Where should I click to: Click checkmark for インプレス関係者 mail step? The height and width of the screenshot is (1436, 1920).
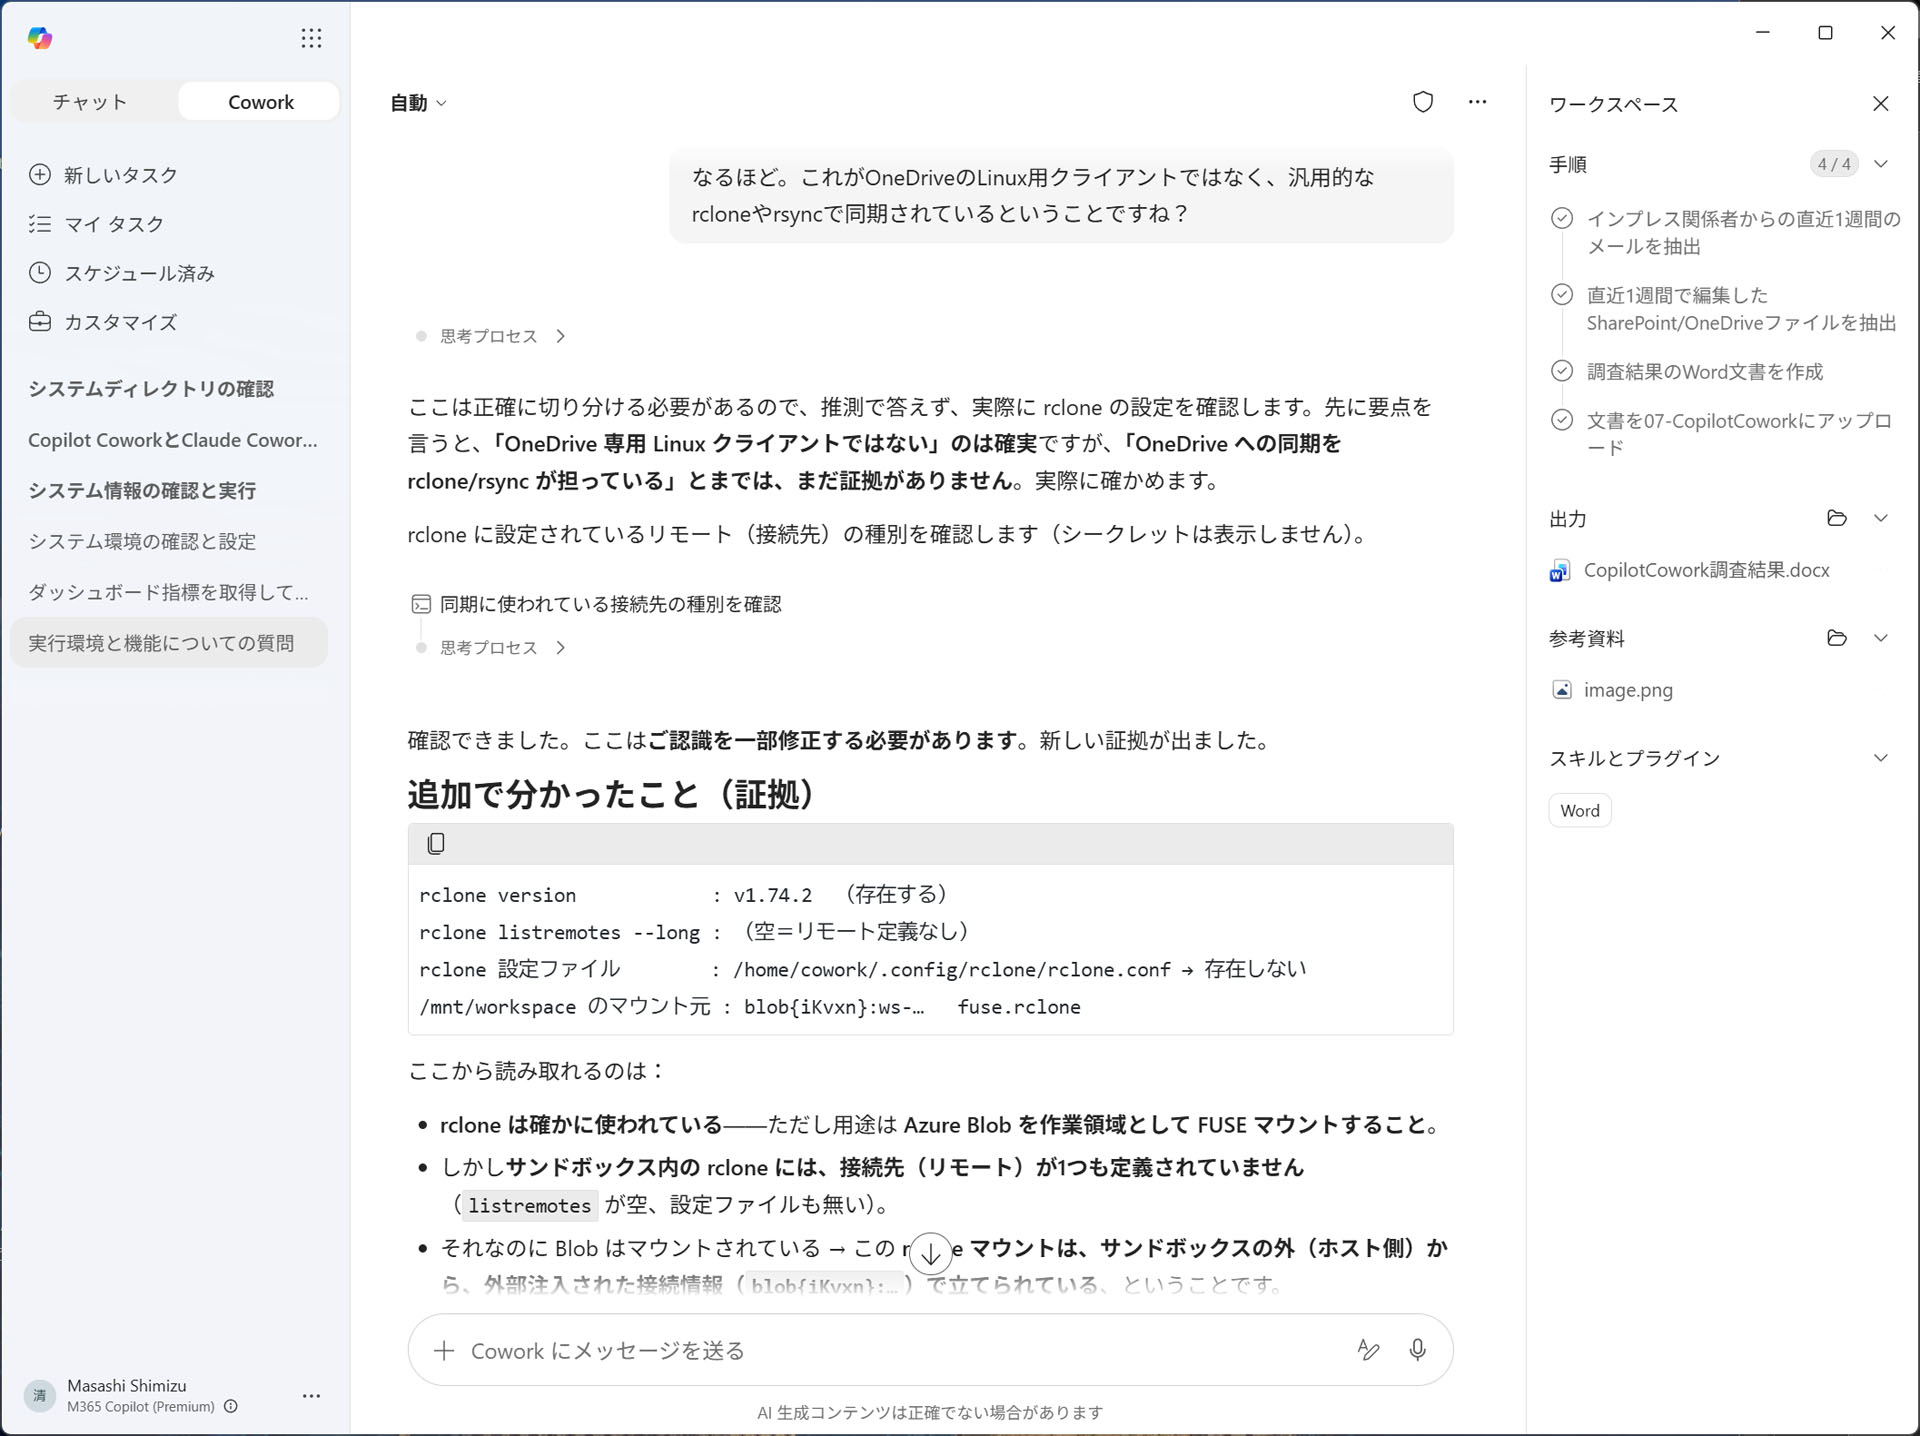1562,219
